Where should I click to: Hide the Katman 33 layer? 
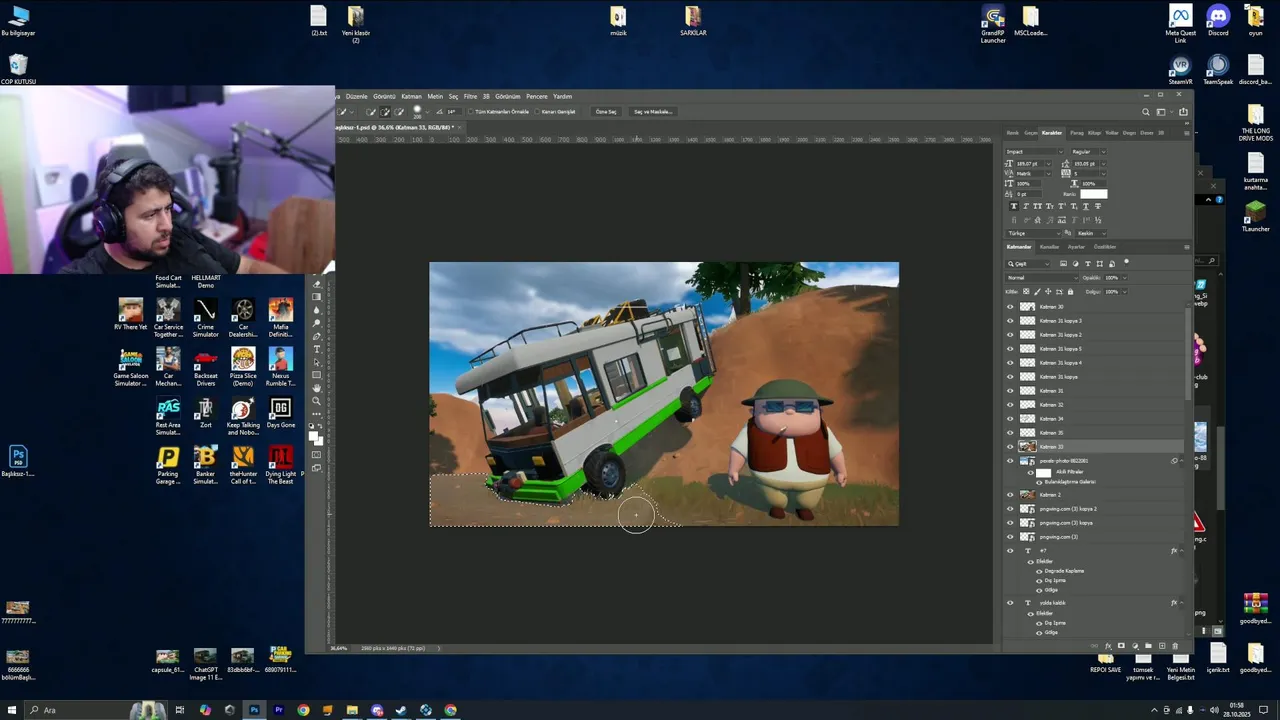click(1010, 446)
